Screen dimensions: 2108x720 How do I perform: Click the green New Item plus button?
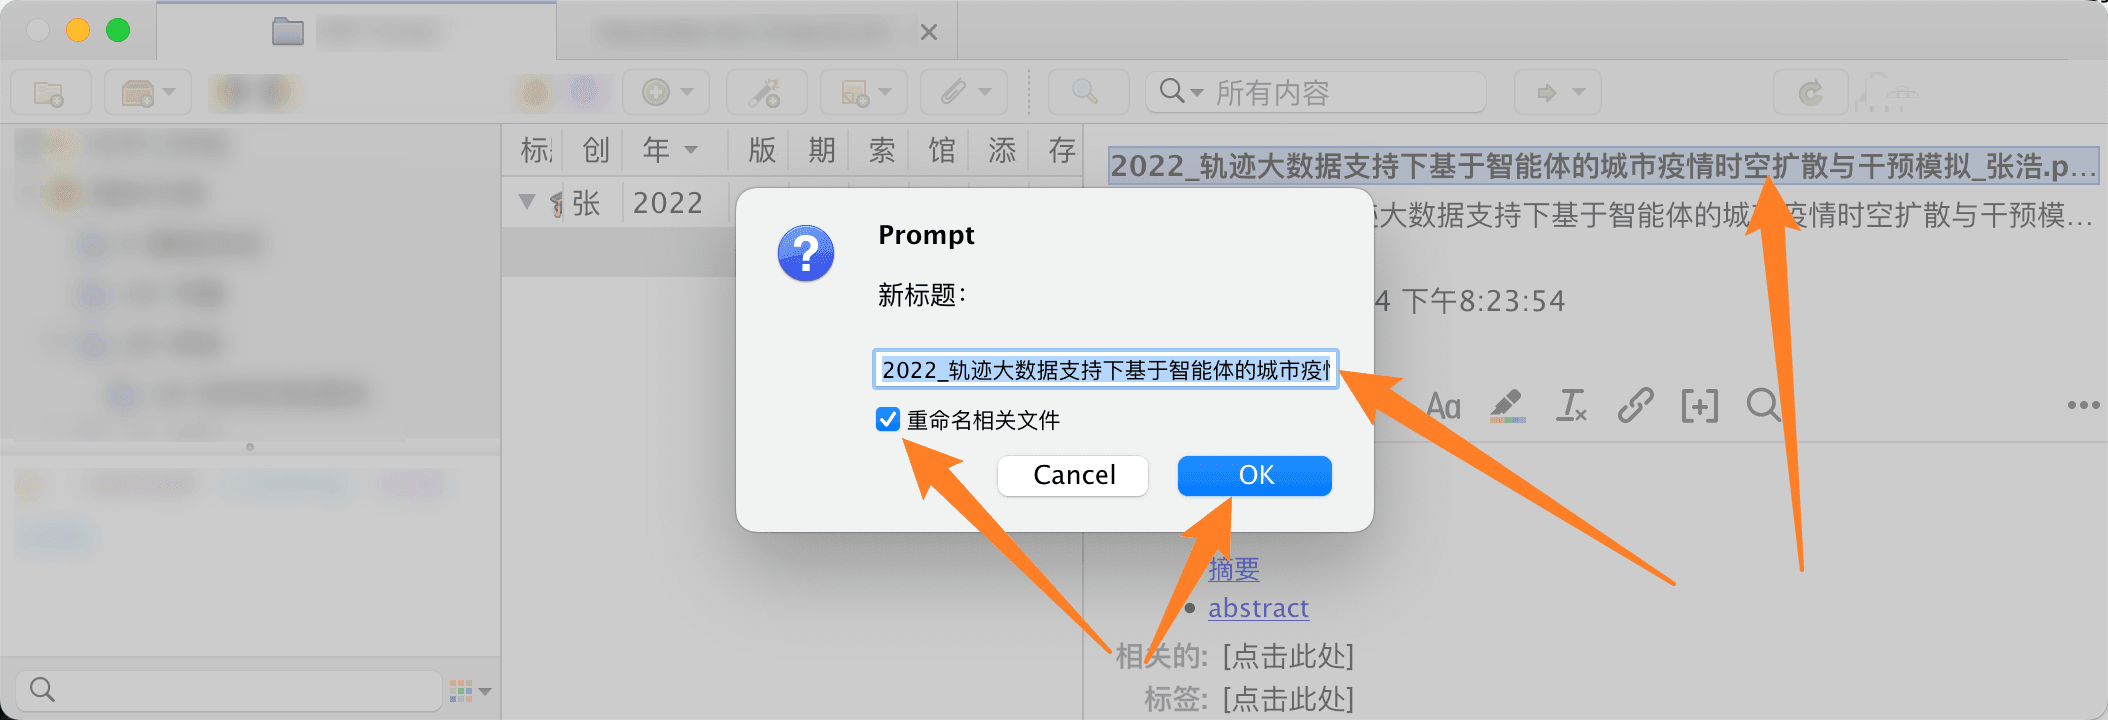(666, 93)
